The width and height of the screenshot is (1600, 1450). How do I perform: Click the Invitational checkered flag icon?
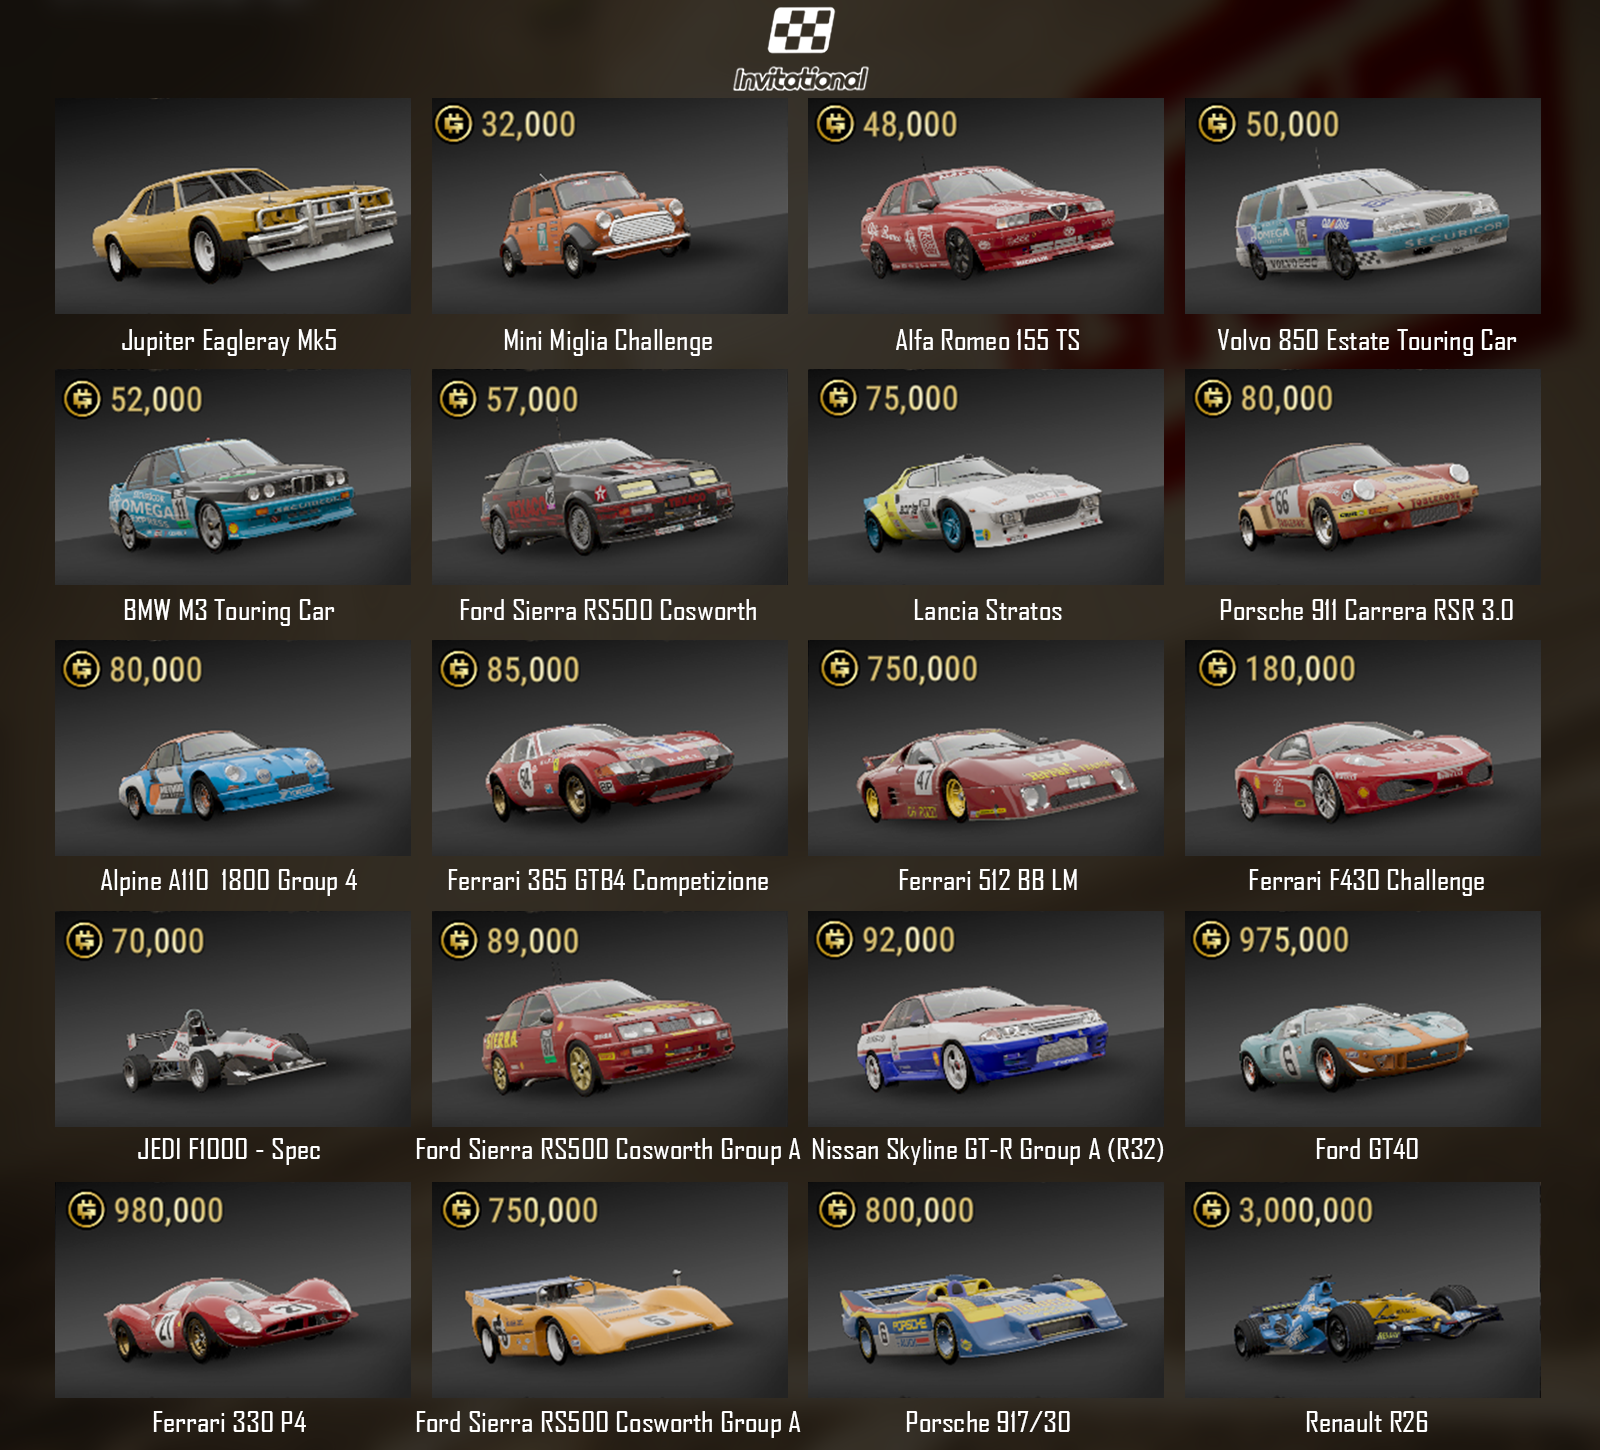coord(801,30)
